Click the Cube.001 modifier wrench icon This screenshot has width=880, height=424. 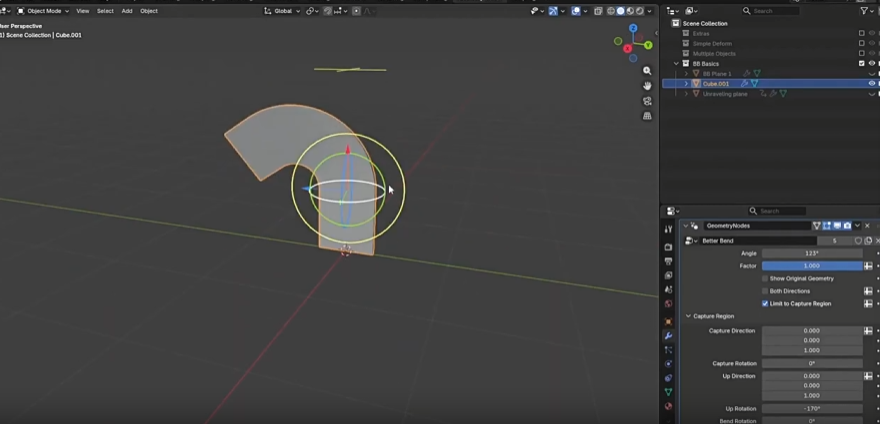(x=744, y=84)
